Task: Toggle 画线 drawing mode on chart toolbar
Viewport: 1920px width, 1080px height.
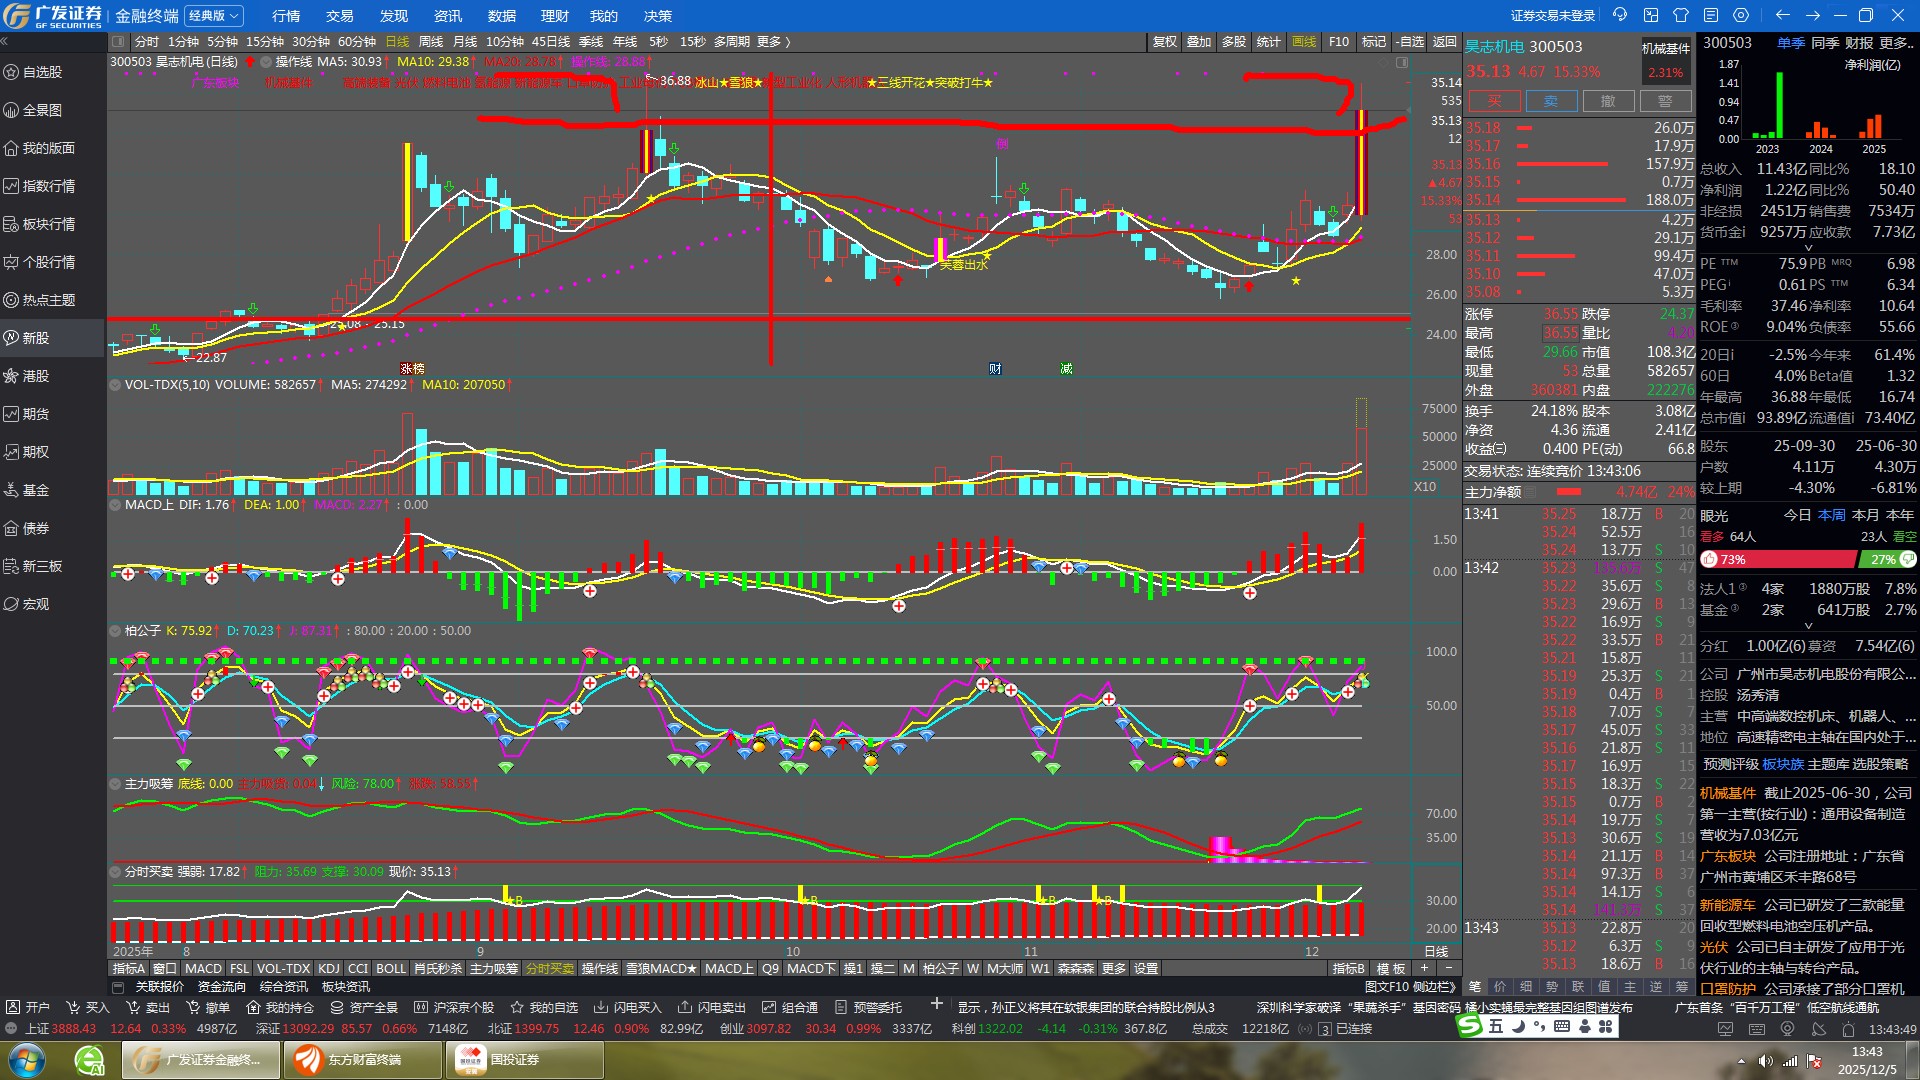Action: pos(1304,42)
